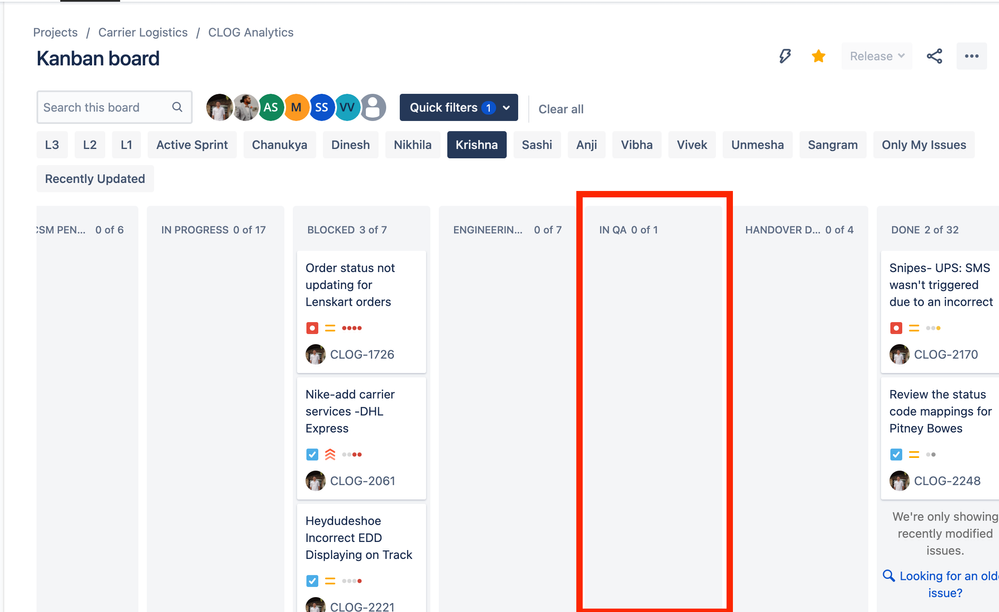Click assignee avatar on CLOG-2248 card
This screenshot has width=999, height=612.
[900, 481]
